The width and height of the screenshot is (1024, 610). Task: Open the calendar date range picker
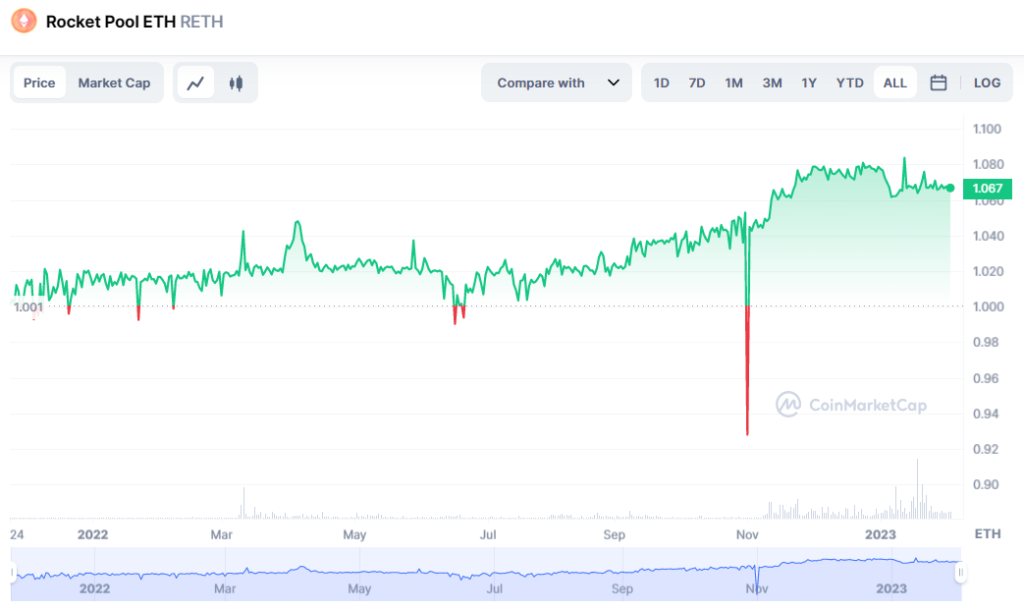938,83
